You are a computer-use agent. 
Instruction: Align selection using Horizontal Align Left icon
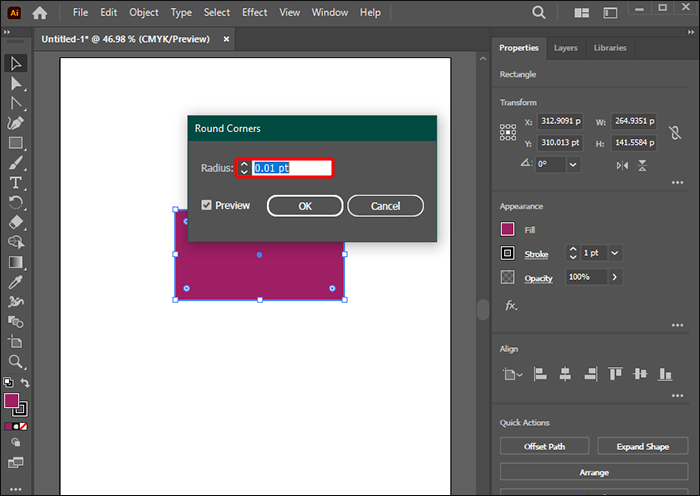541,374
